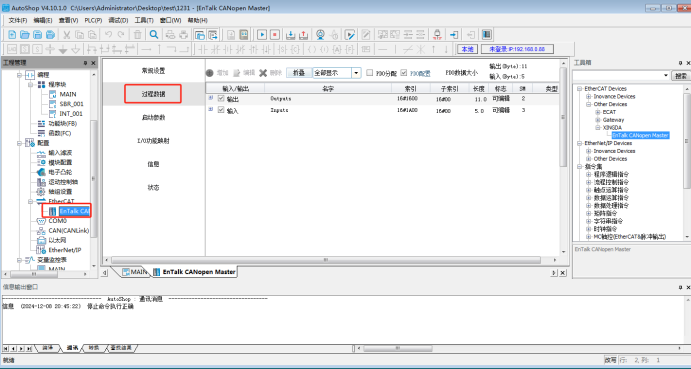Expand the 程序逻辑指令 instruction group

coord(588,174)
